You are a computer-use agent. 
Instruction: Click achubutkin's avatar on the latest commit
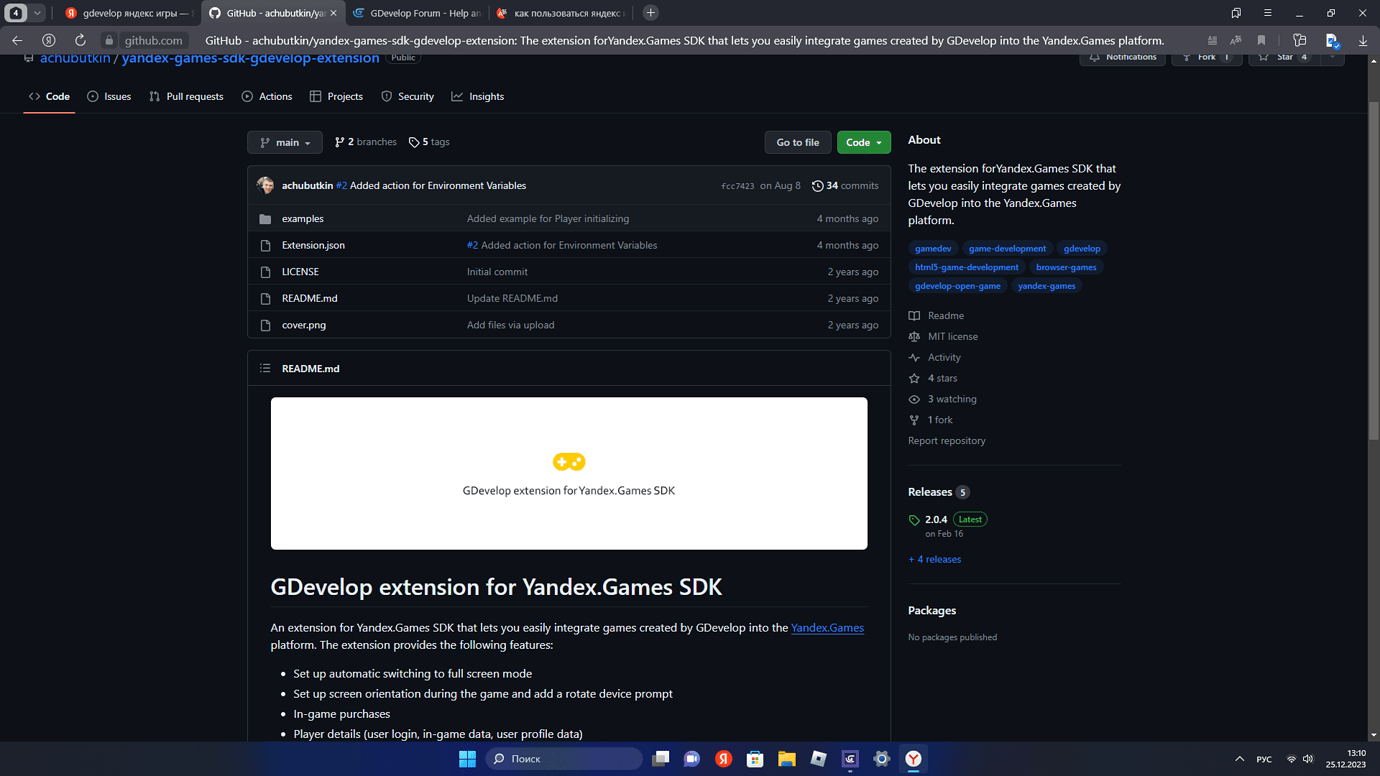tap(265, 185)
